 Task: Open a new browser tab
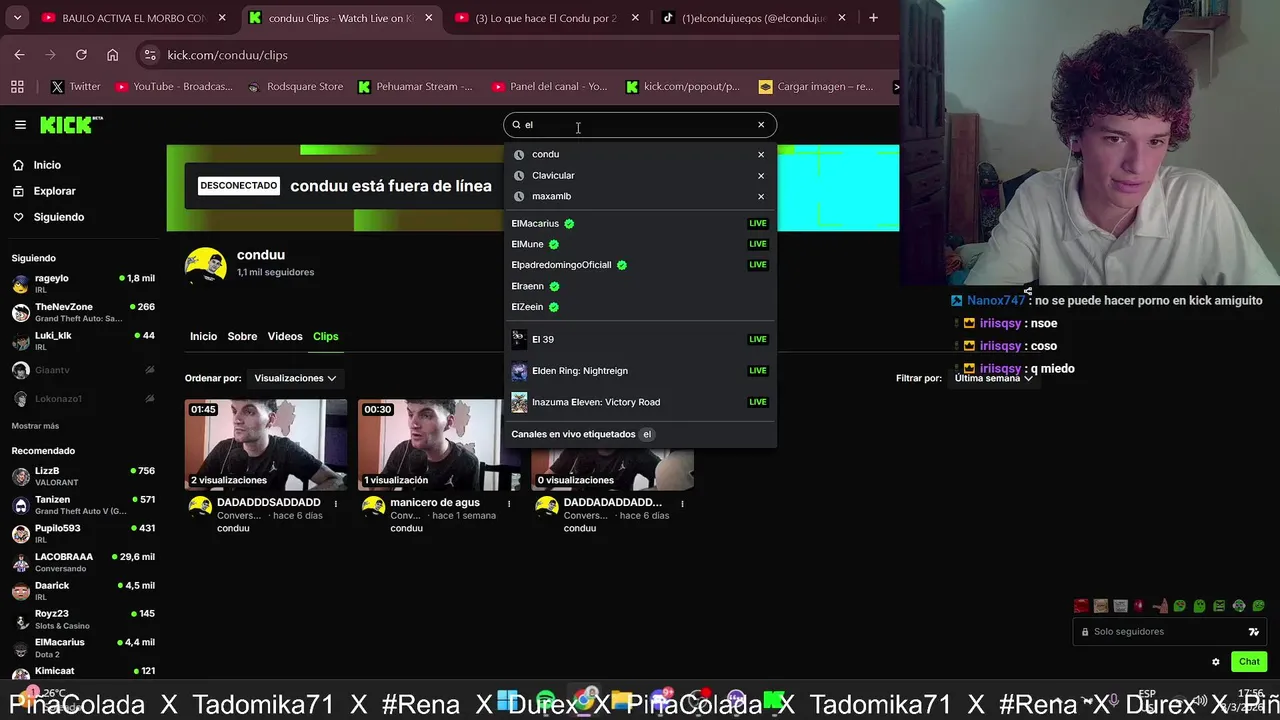(x=873, y=18)
